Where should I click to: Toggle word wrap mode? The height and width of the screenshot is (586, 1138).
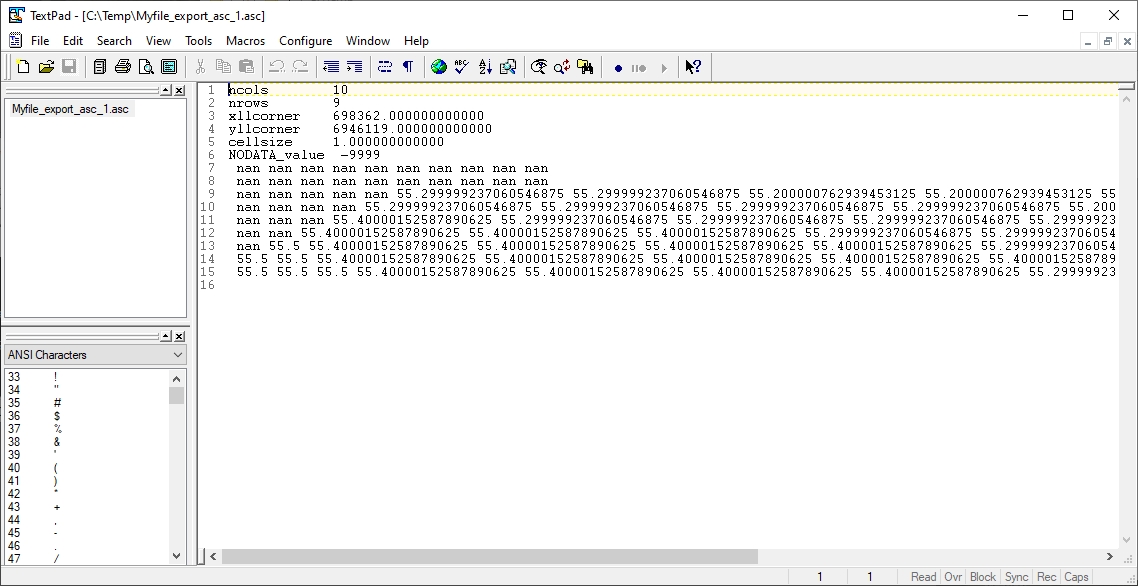click(x=383, y=66)
